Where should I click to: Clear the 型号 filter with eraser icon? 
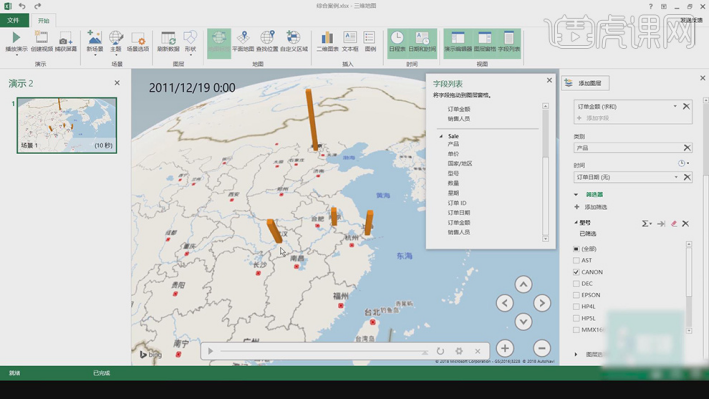click(674, 223)
